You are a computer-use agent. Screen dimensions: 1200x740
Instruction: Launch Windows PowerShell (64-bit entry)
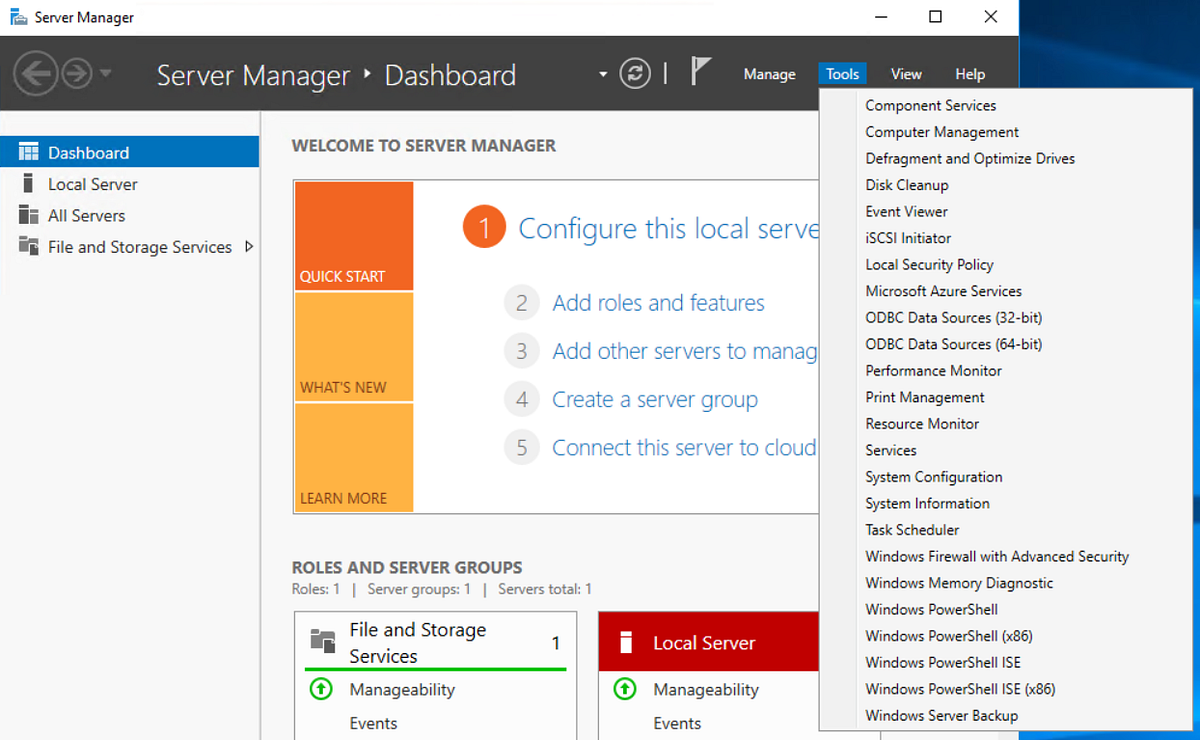(932, 609)
